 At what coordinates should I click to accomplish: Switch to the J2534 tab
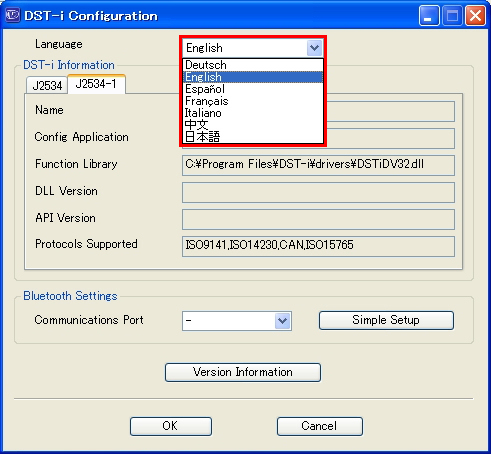47,85
